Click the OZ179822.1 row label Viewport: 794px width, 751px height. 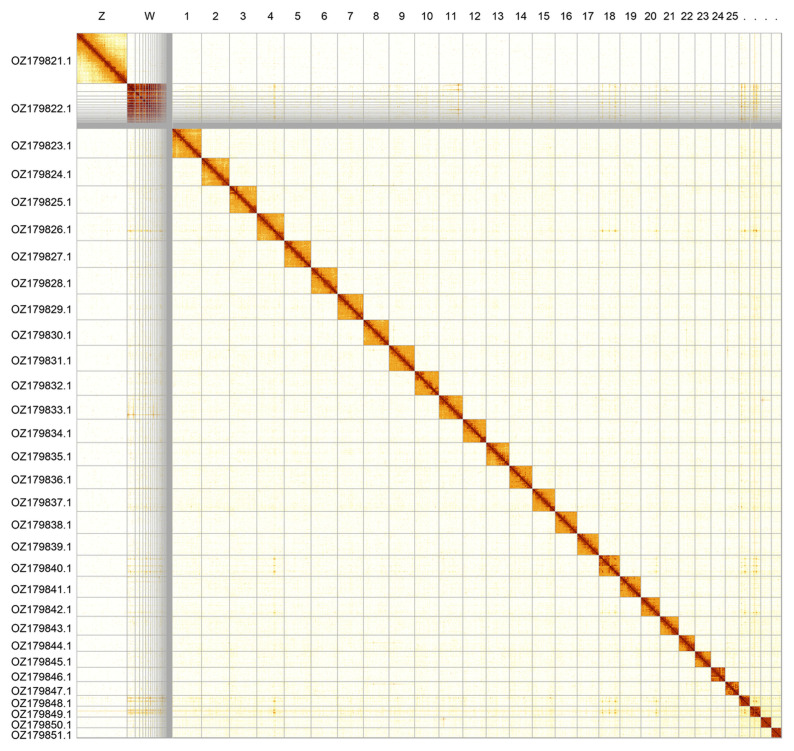(x=42, y=108)
